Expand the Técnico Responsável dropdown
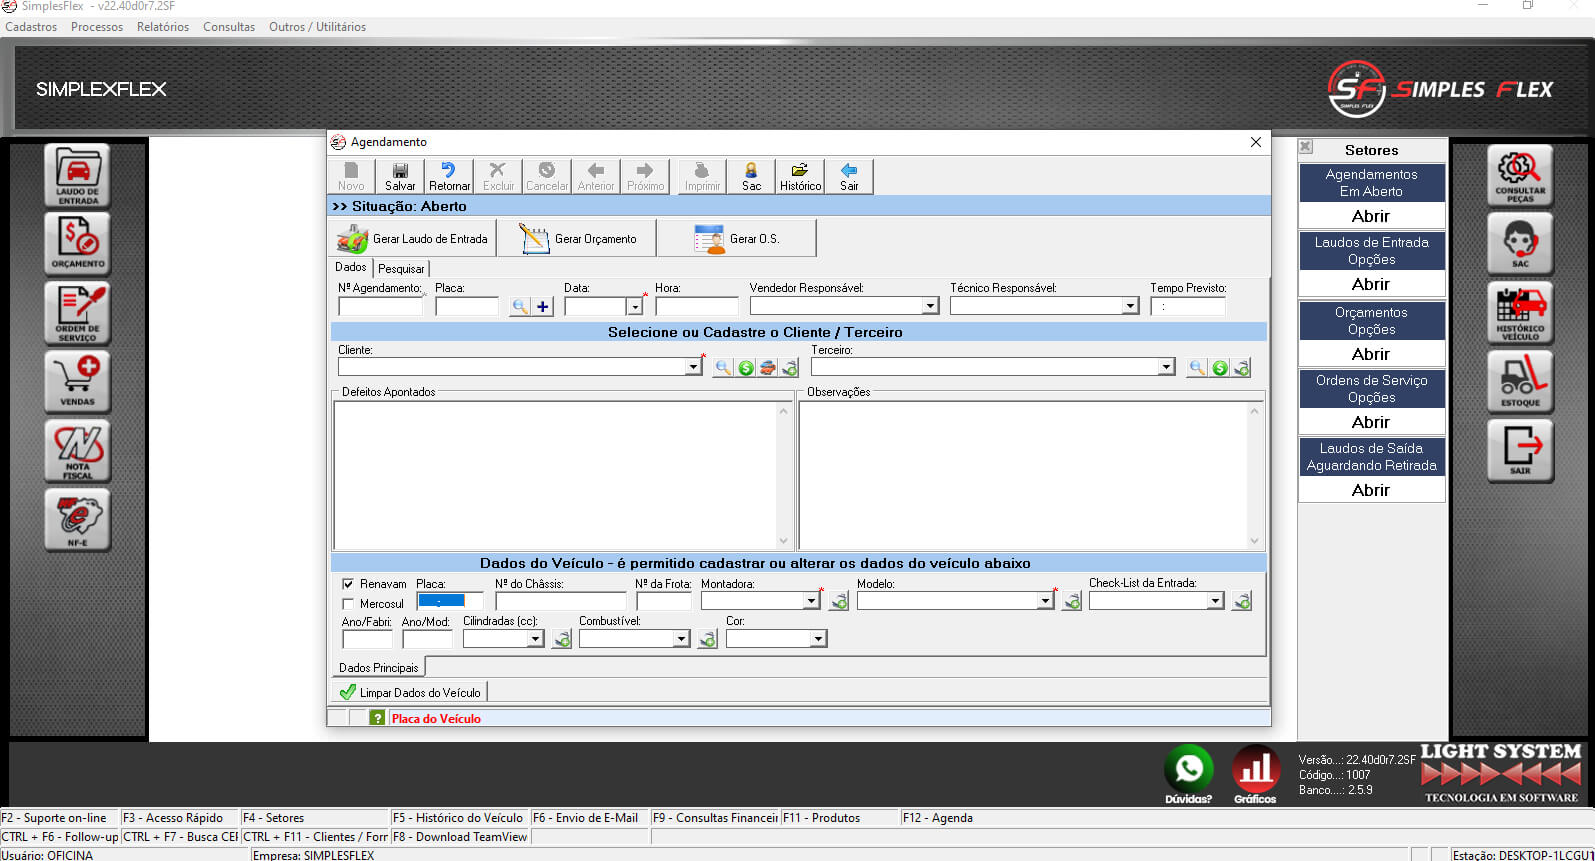 point(1130,306)
